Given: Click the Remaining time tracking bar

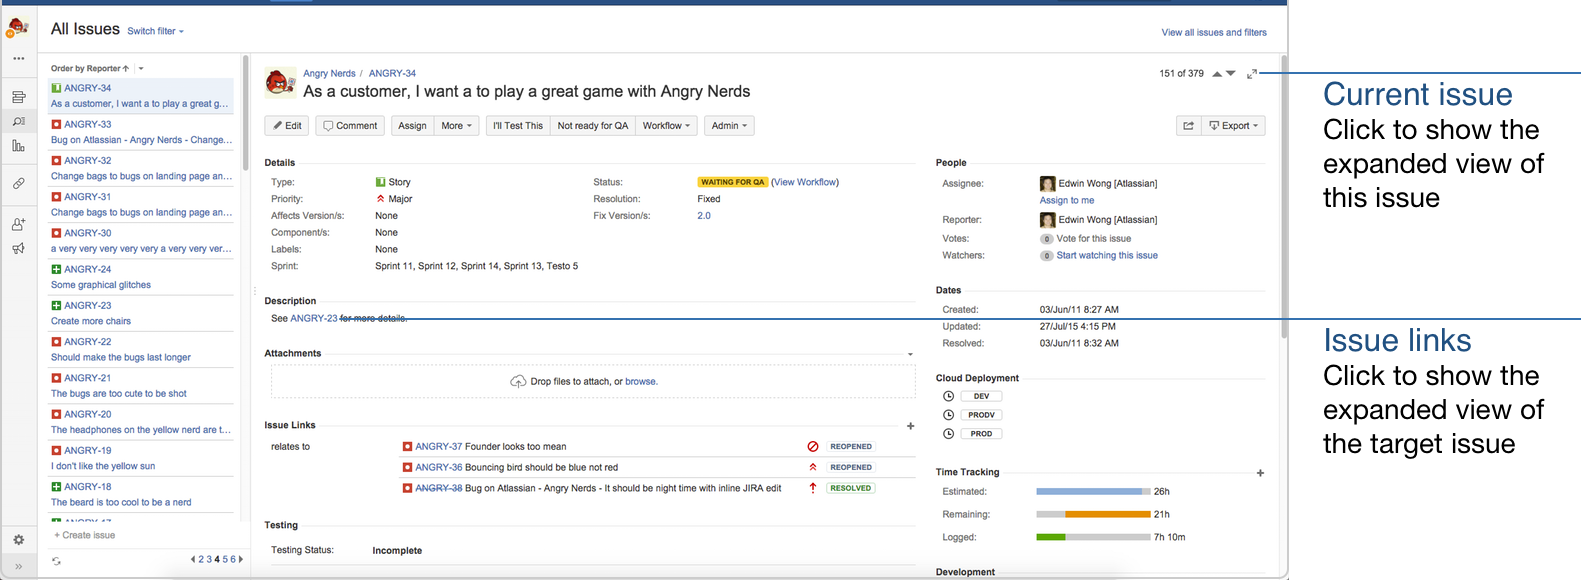Looking at the screenshot, I should pos(1093,515).
